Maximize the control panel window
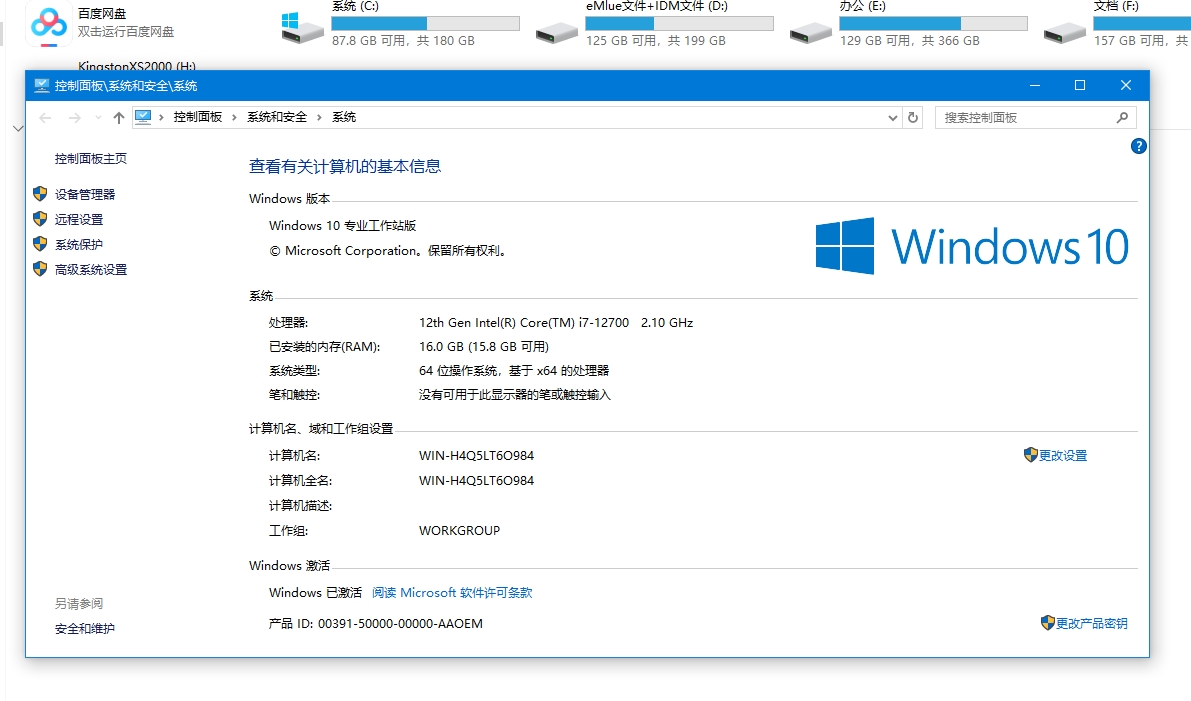 [x=1079, y=85]
